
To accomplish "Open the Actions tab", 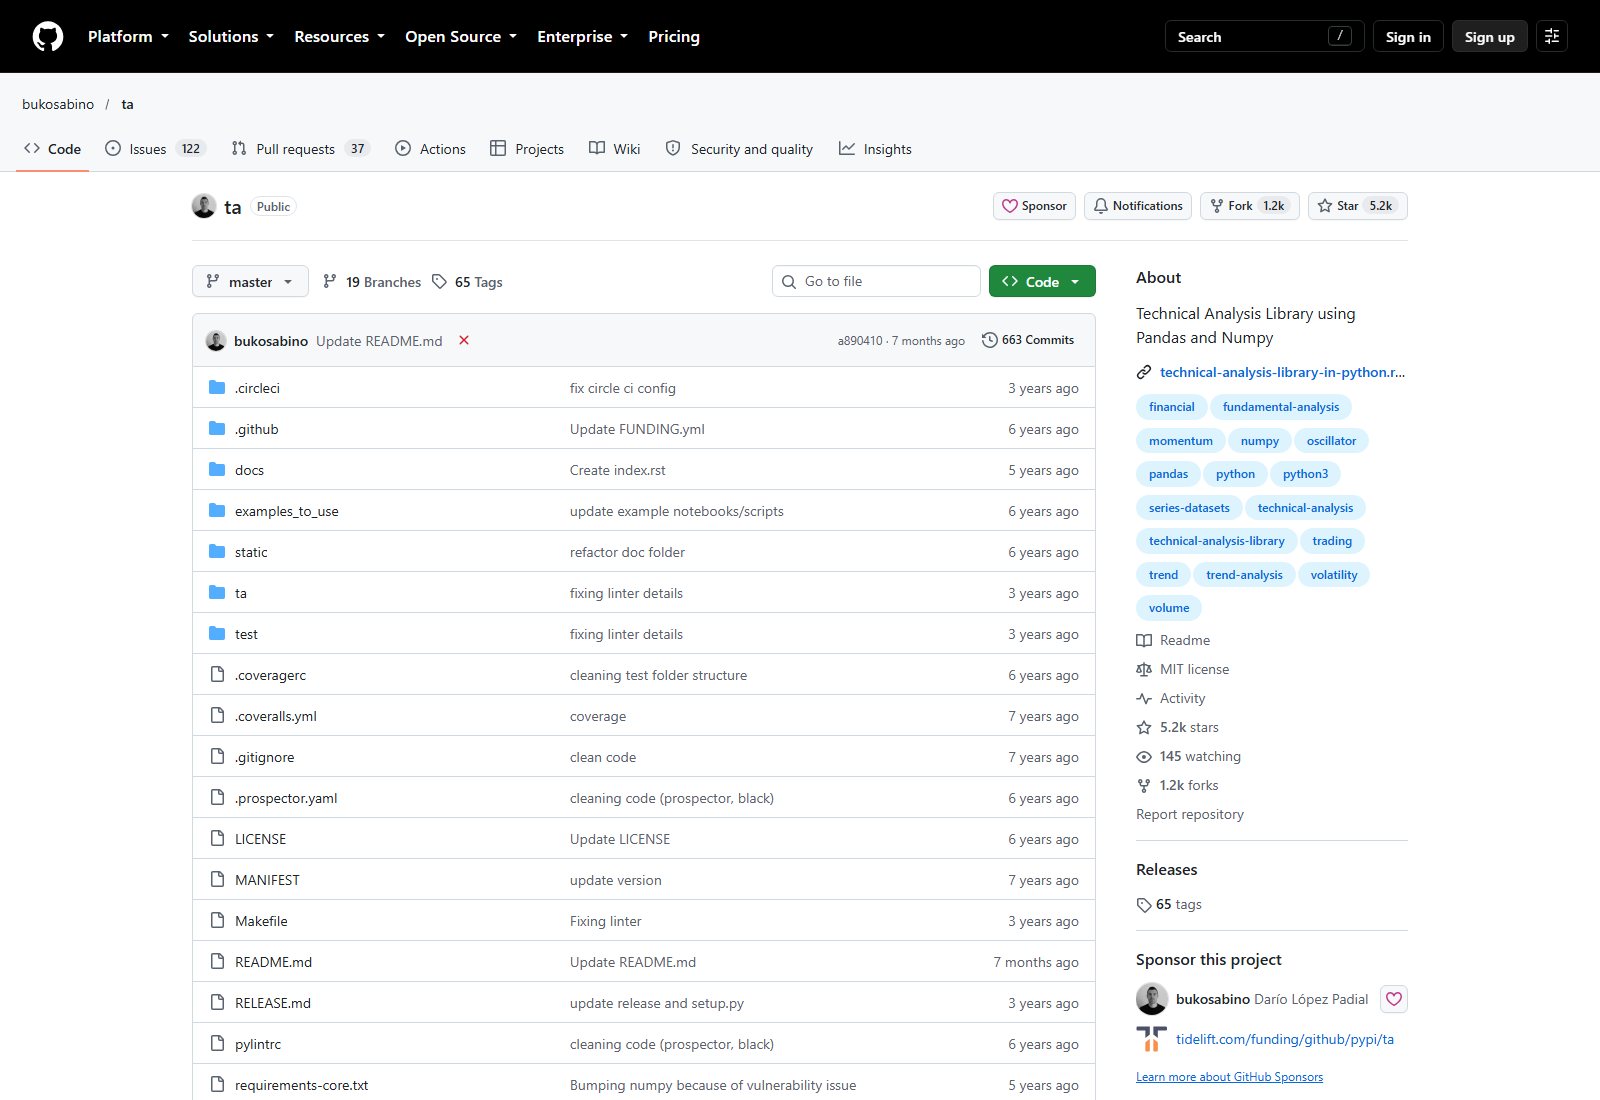I will coord(431,149).
